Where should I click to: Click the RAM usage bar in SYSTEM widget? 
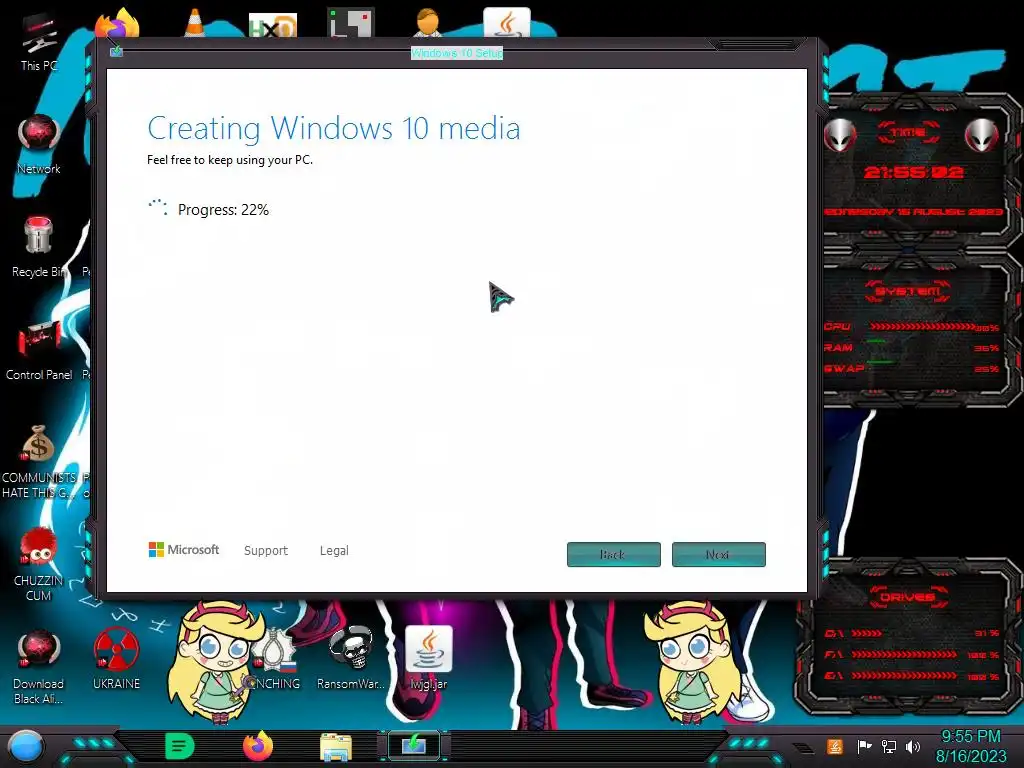912,347
